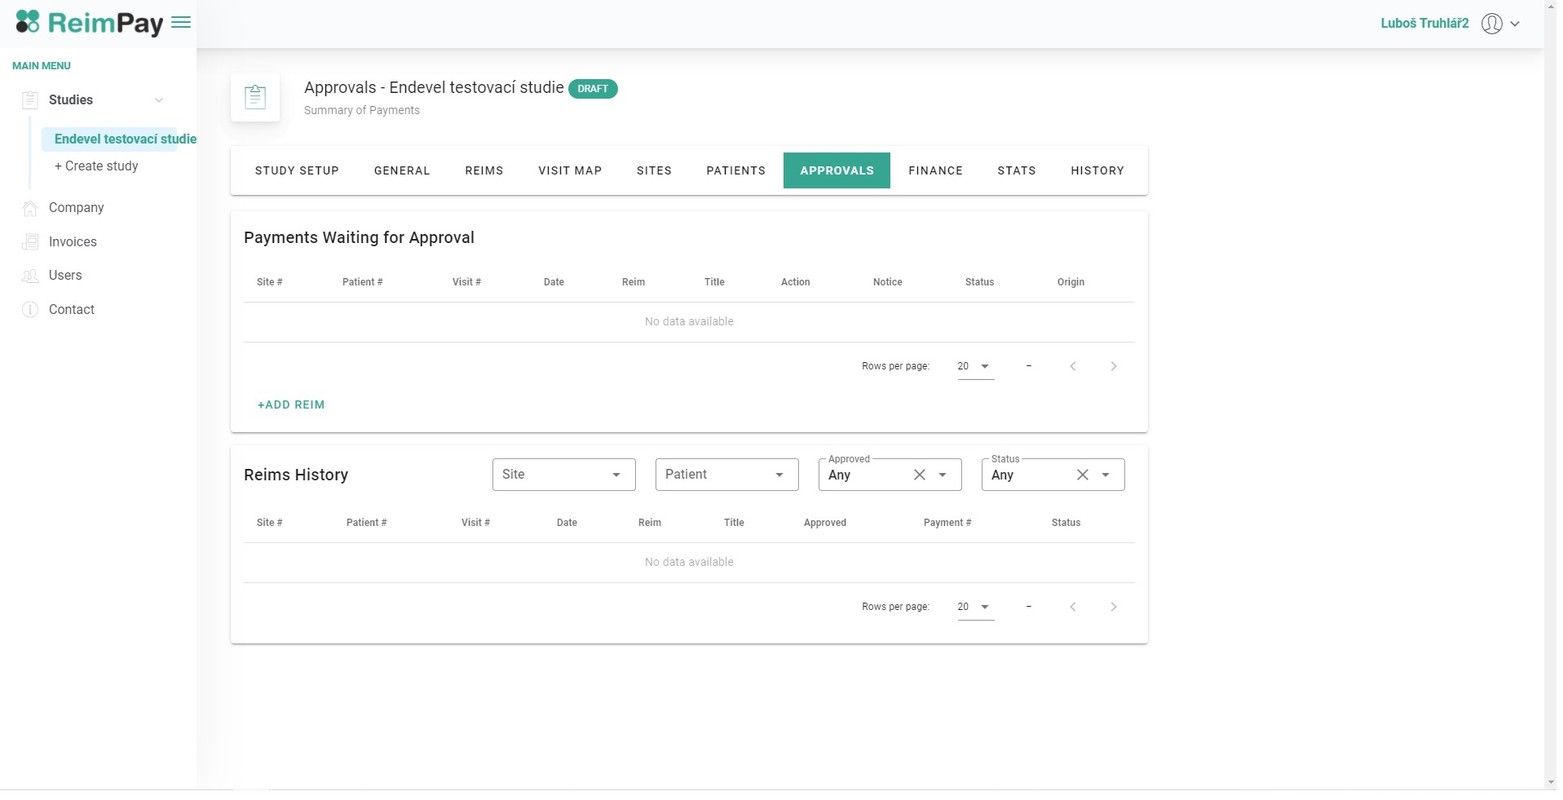Clear the Status filter with X icon
Screen dimensions: 1563x800
pyautogui.click(x=1082, y=475)
